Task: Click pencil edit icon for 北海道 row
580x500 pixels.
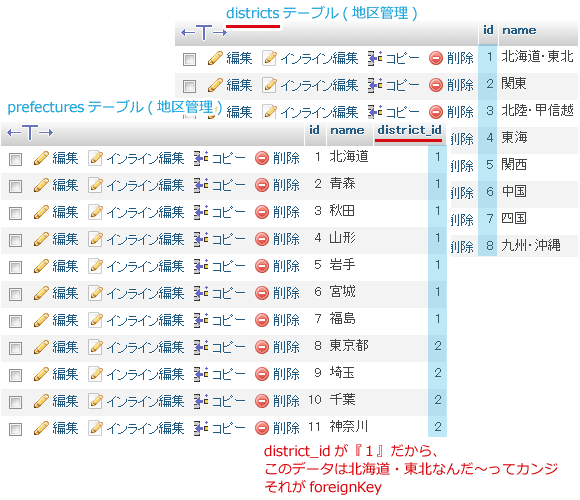Action: click(41, 159)
